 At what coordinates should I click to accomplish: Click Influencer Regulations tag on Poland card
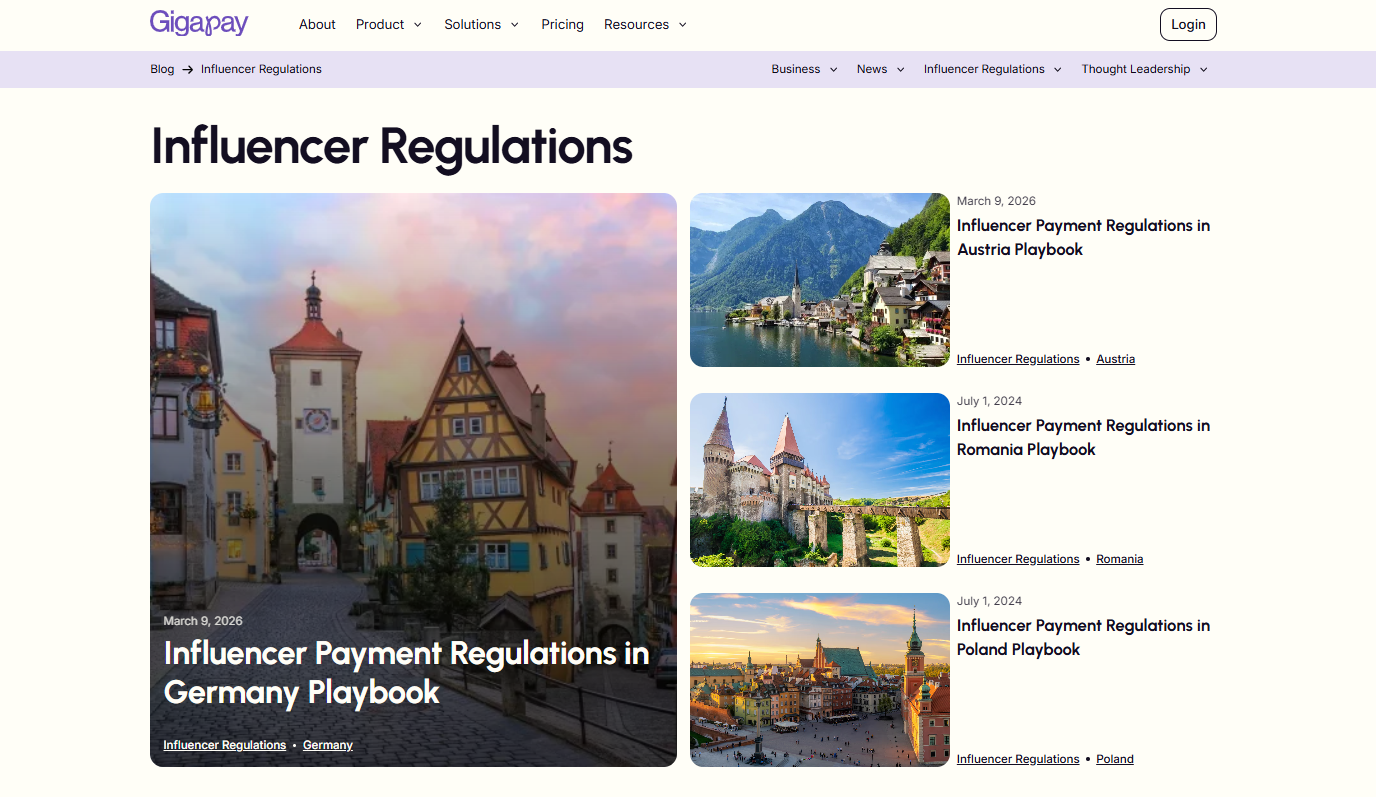1018,759
